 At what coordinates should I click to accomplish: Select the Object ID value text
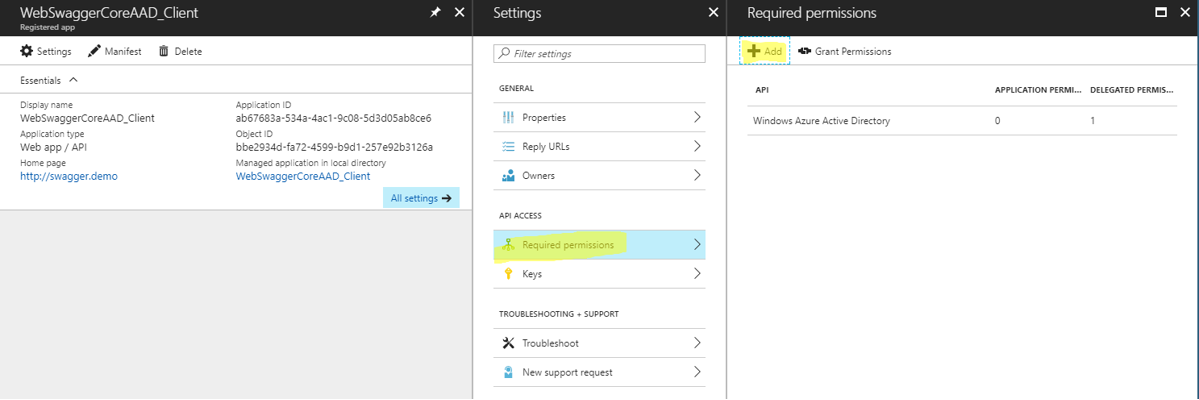[x=334, y=147]
